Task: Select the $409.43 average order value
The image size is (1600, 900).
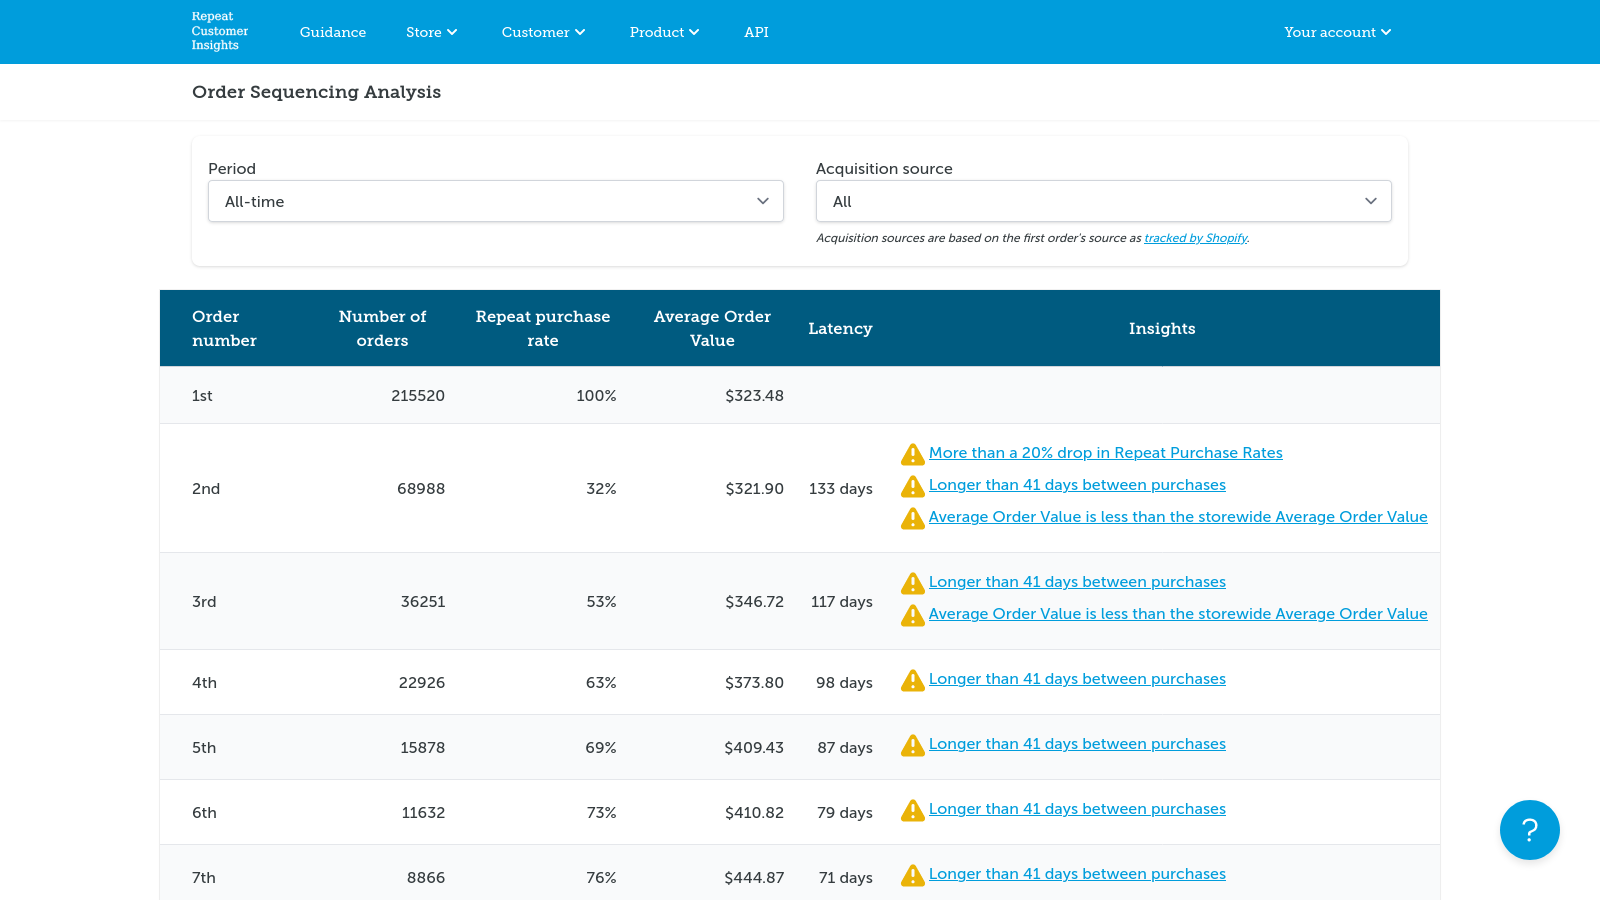Action: (x=754, y=748)
